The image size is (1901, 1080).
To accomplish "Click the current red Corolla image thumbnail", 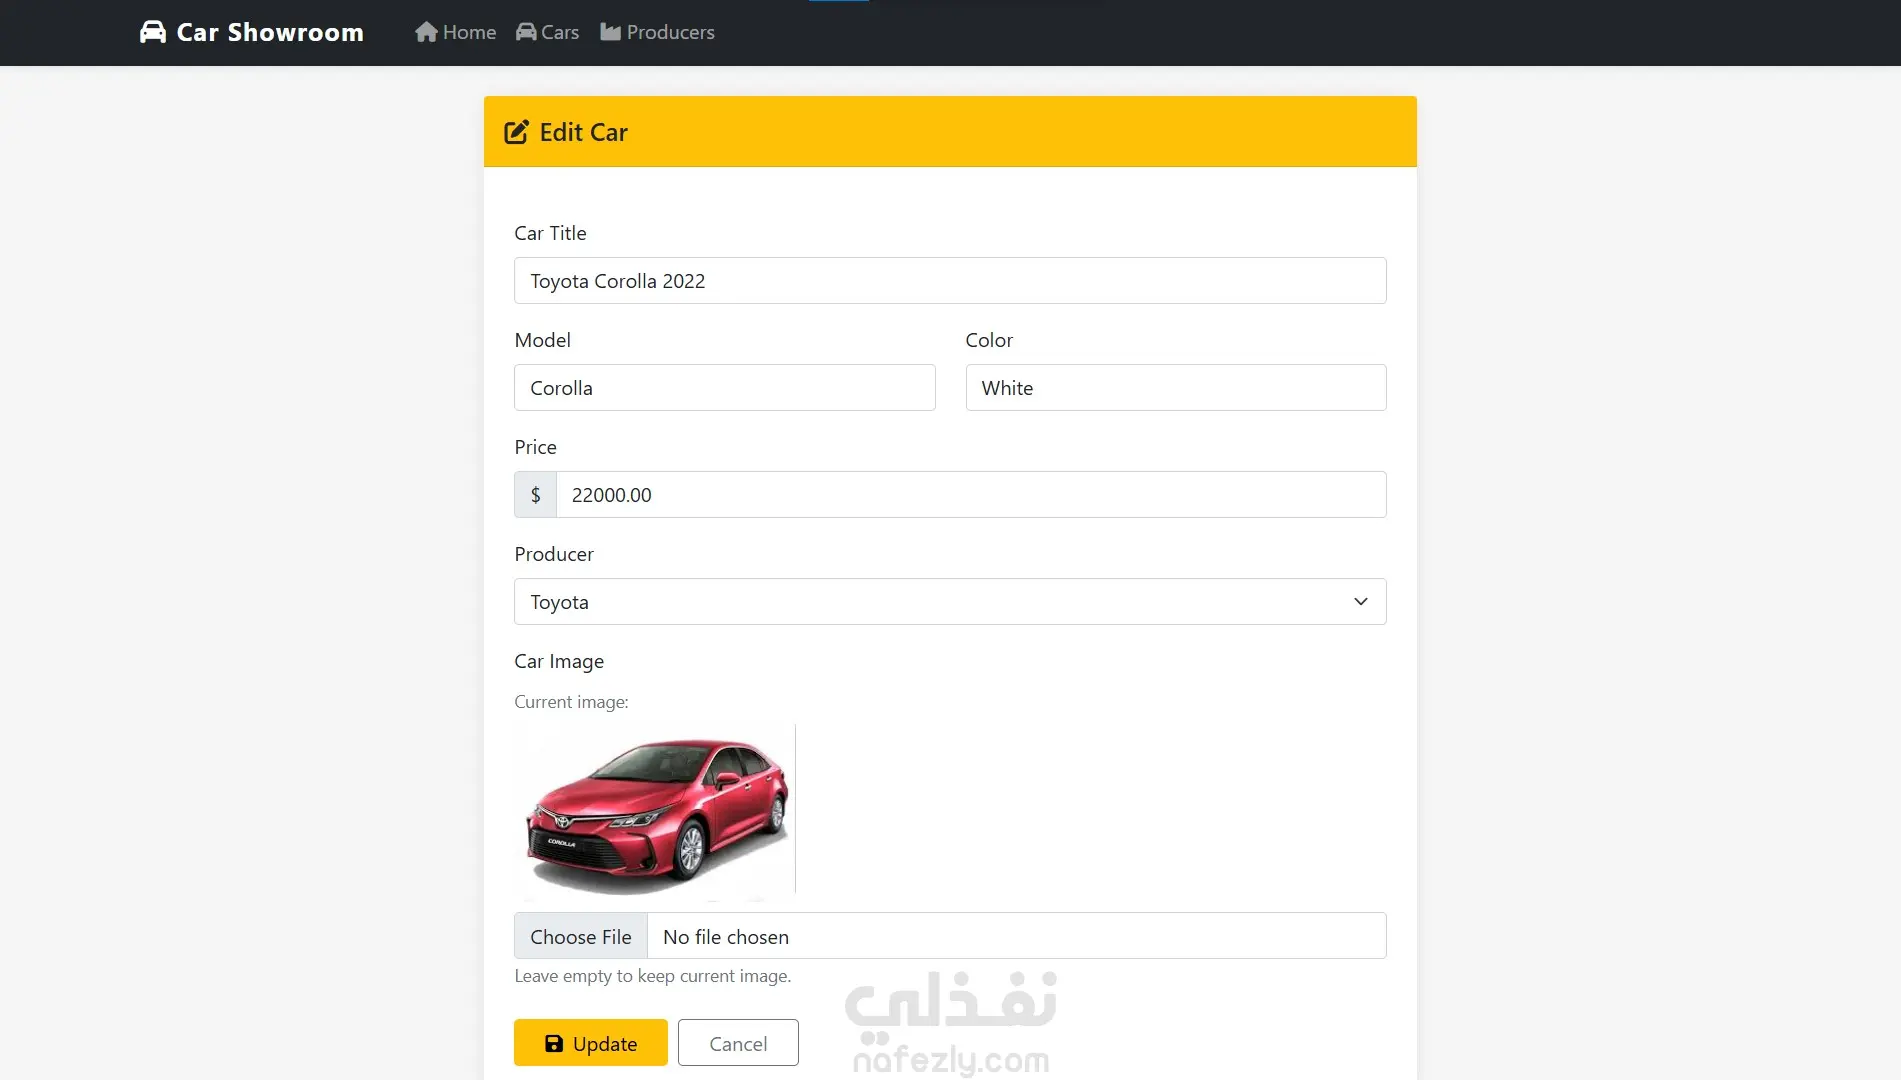I will click(655, 811).
